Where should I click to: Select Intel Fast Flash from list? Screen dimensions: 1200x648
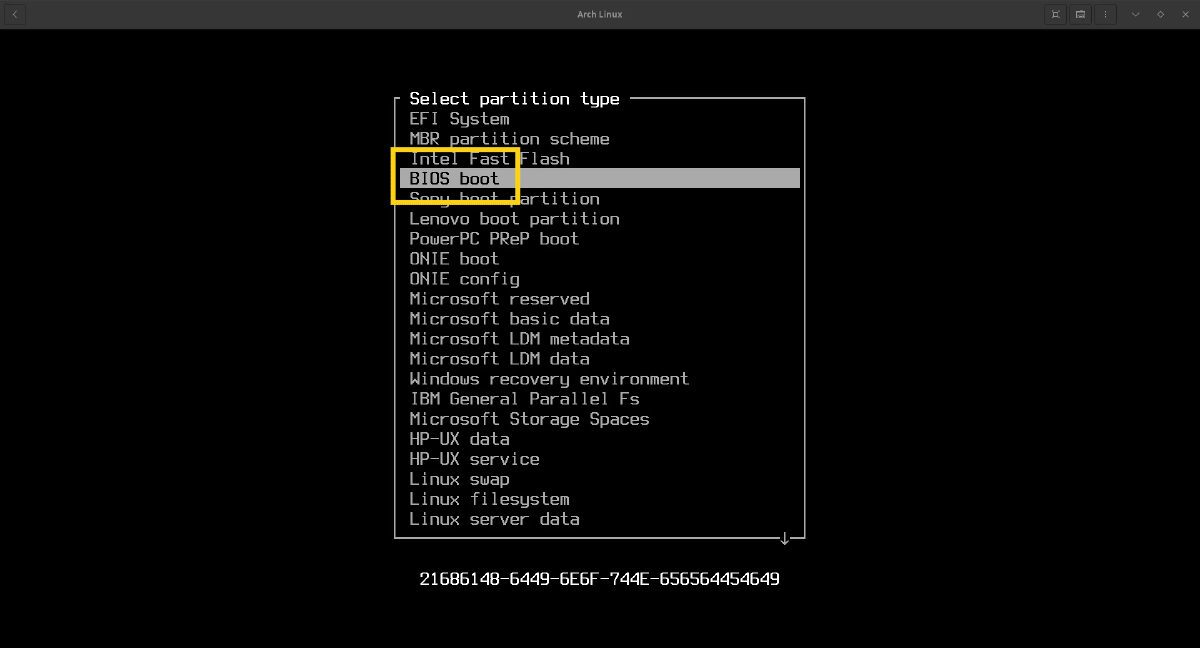point(489,159)
